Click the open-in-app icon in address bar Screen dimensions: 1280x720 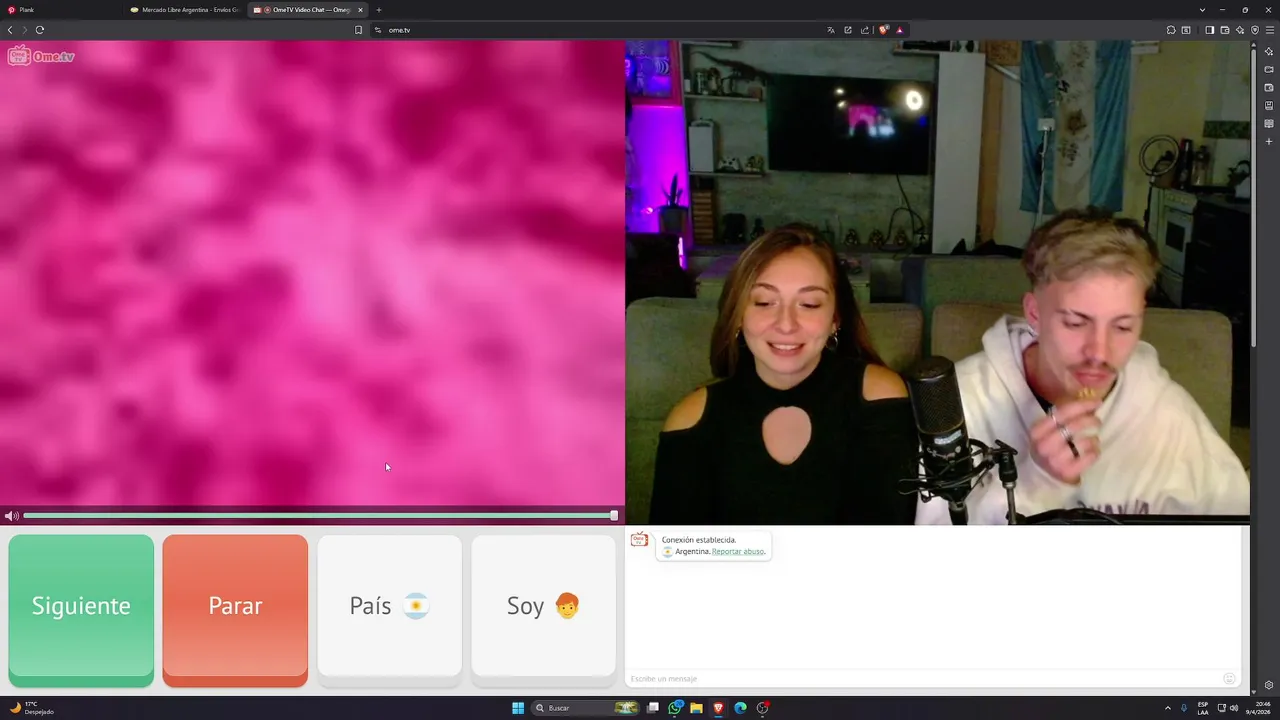[x=848, y=30]
